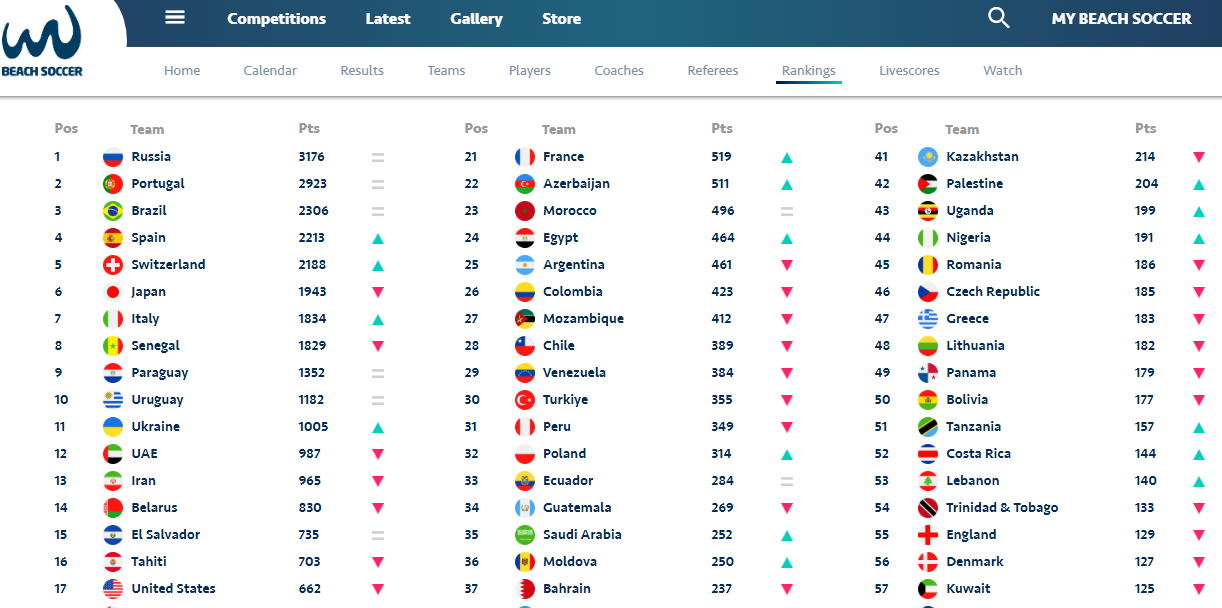Viewport: 1222px width, 608px height.
Task: Open the Portugal team link
Action: click(158, 184)
